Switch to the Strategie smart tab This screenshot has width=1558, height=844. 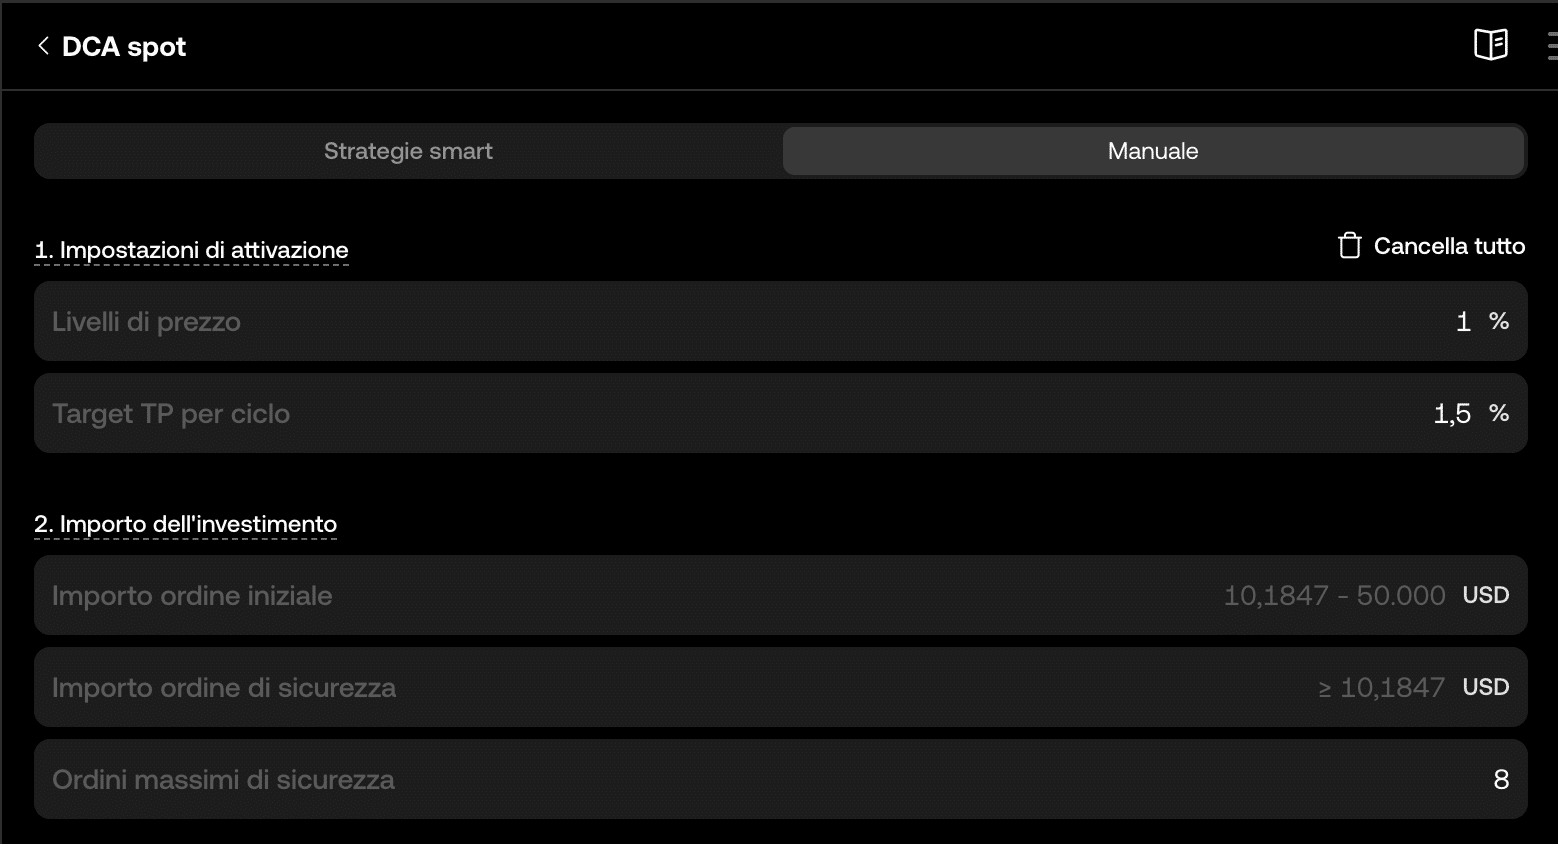coord(408,151)
